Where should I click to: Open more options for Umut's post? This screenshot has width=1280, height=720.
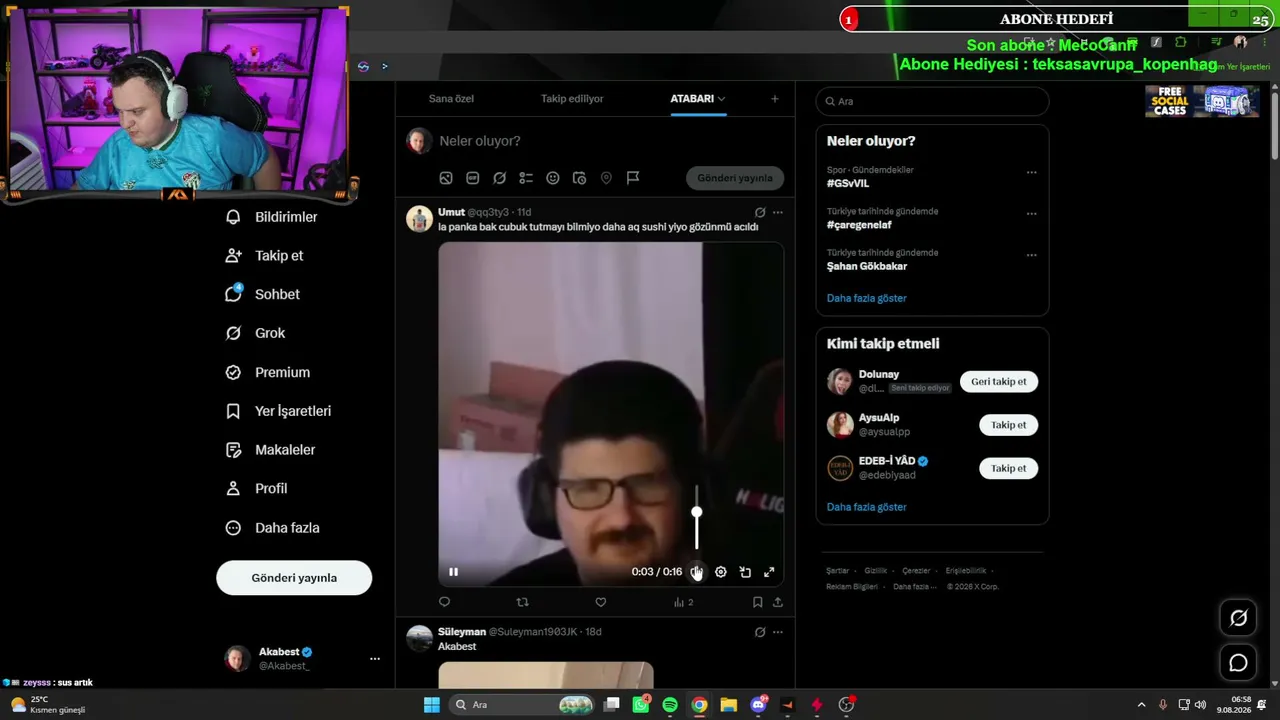click(778, 212)
